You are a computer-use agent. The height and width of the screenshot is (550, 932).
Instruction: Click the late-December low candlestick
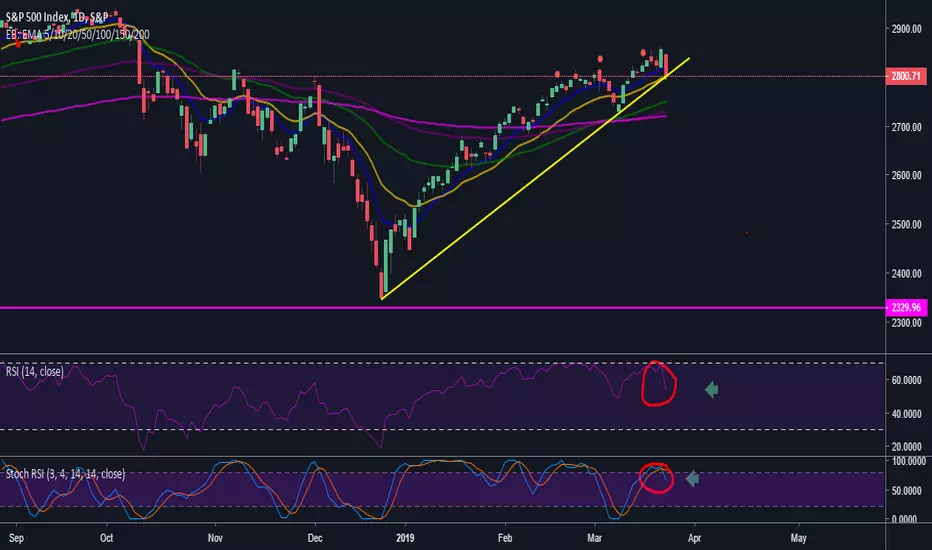[382, 284]
